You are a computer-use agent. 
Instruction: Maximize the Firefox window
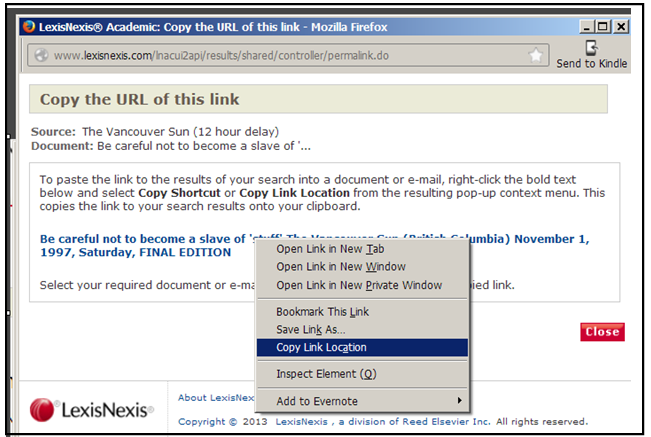[603, 27]
